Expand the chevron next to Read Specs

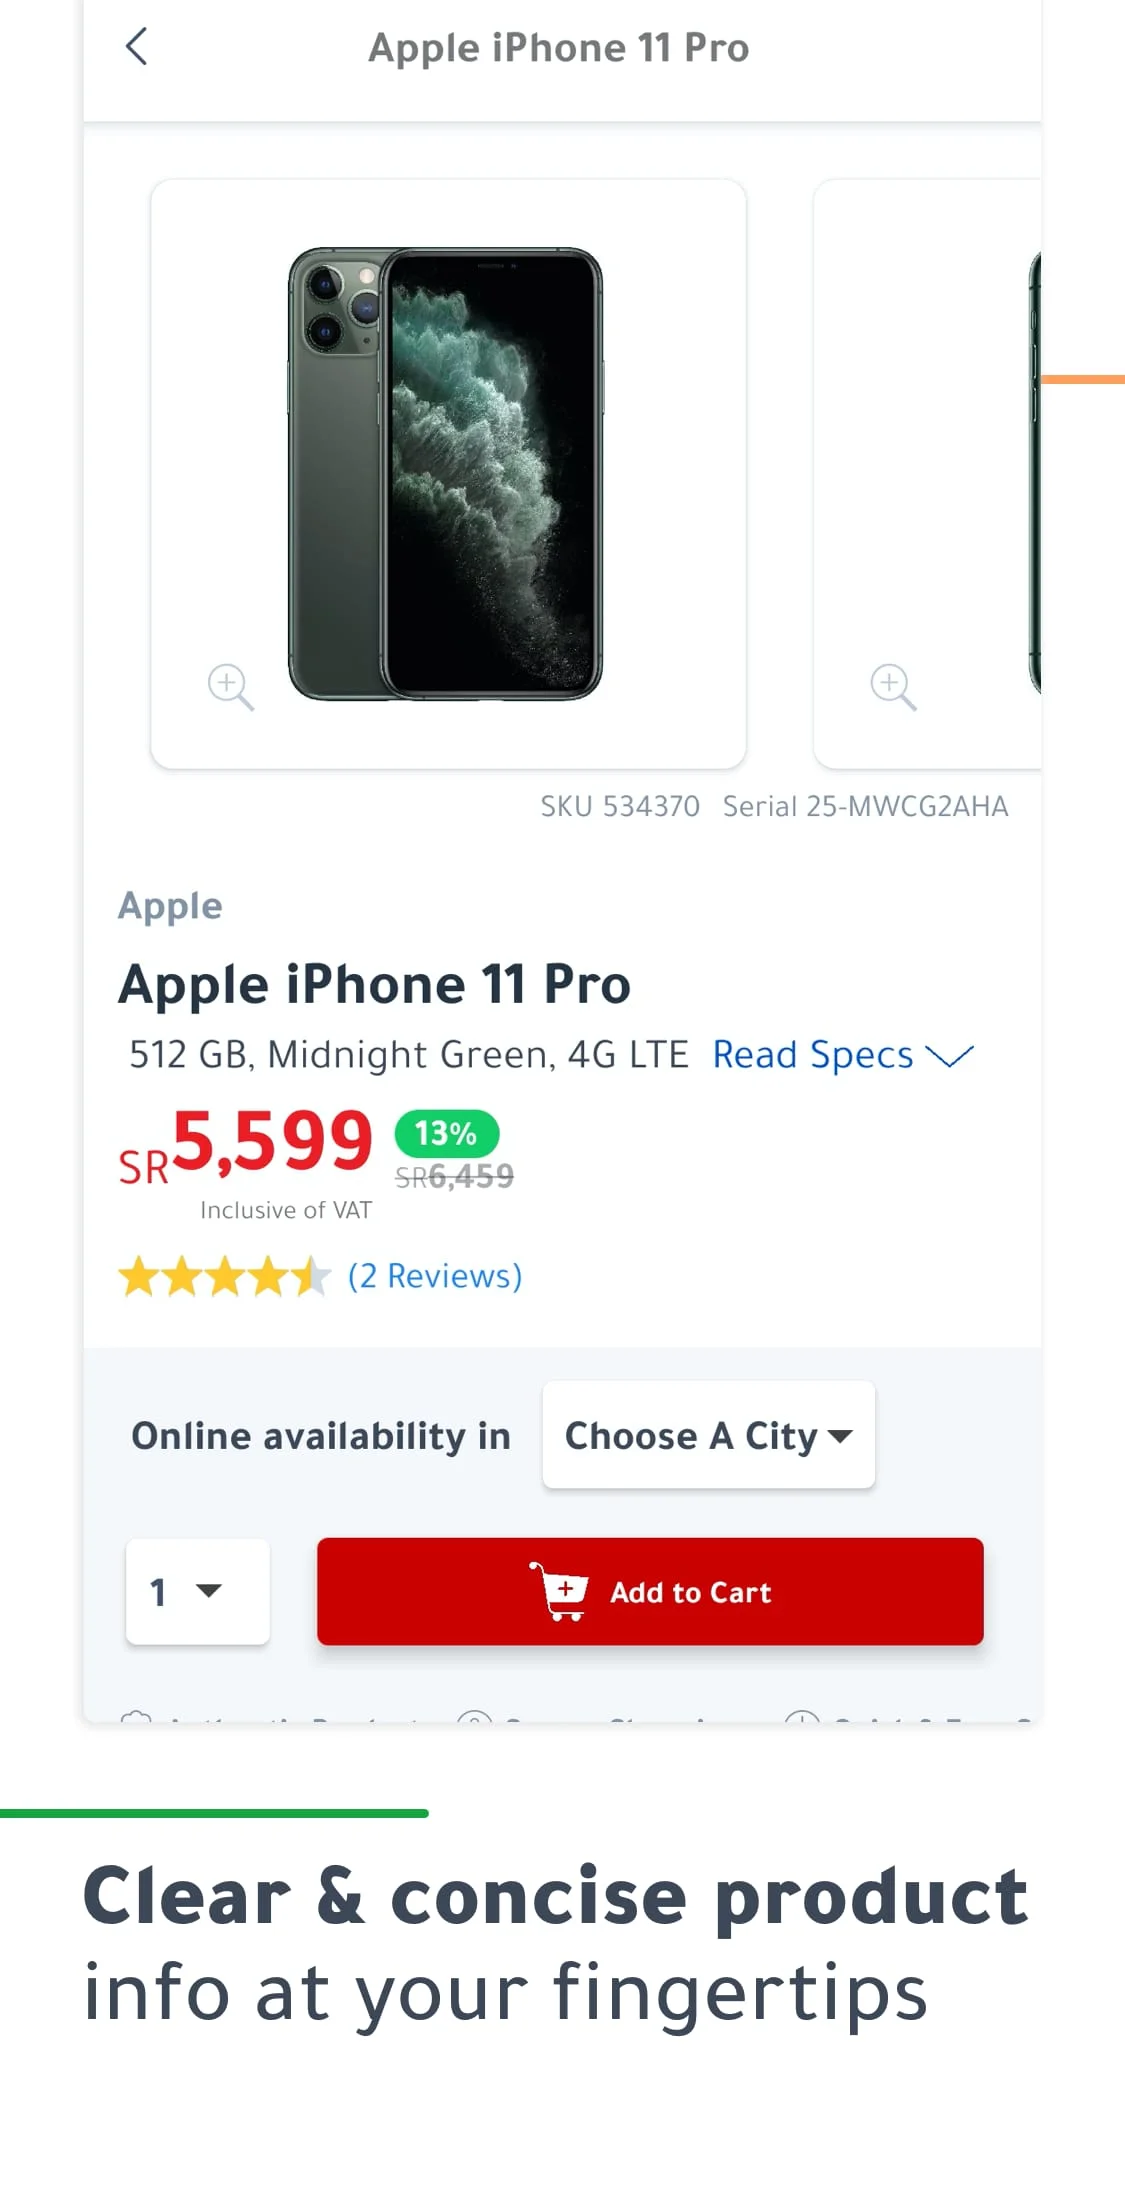tap(949, 1056)
